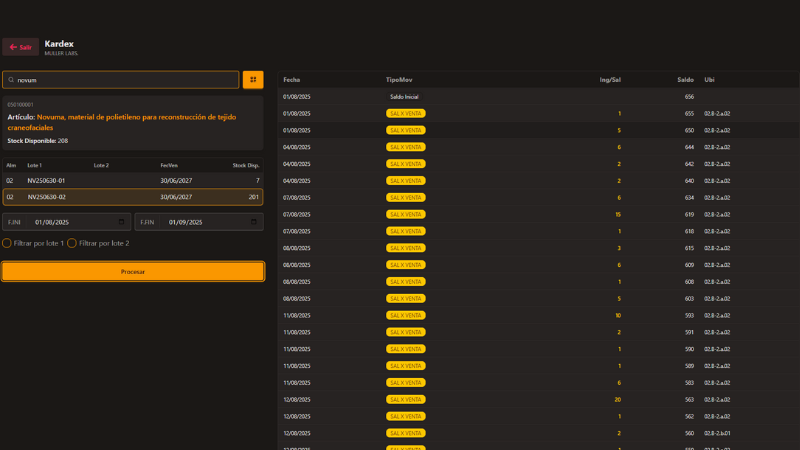Image resolution: width=800 pixels, height=450 pixels.
Task: Open calendar picker for F.INI date
Action: point(121,222)
